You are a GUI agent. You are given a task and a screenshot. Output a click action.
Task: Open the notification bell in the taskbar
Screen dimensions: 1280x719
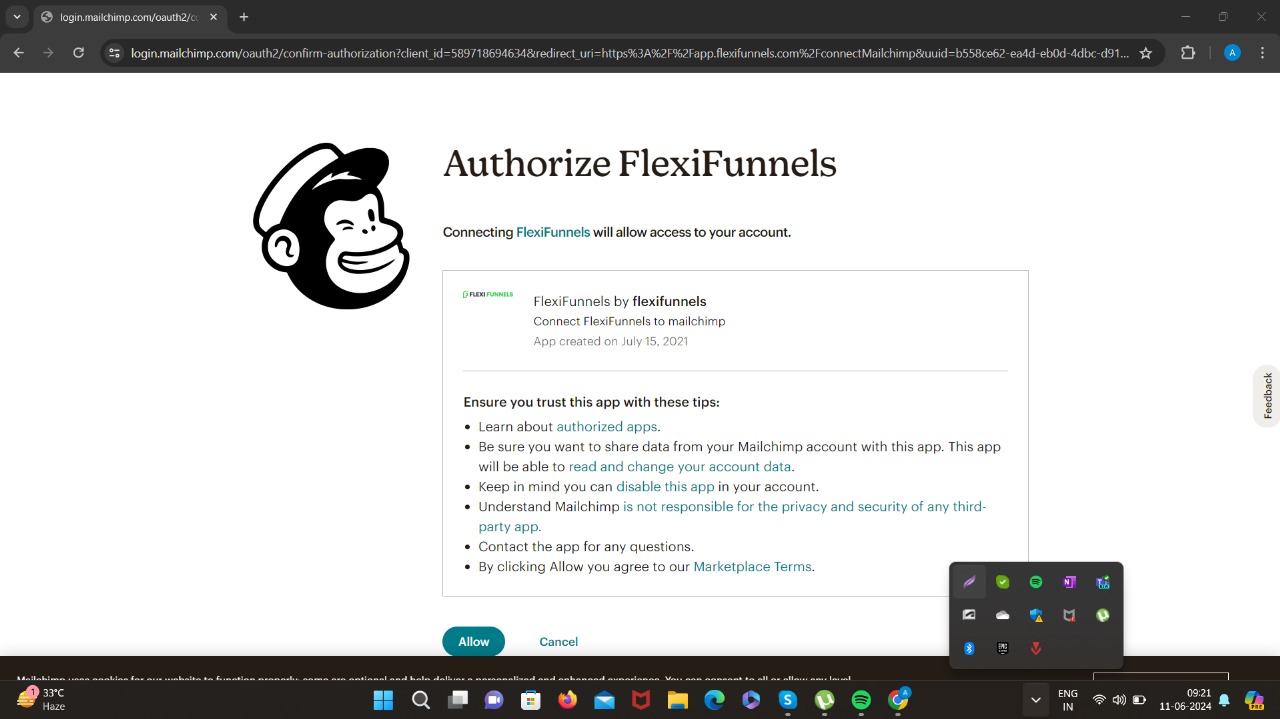[1224, 700]
